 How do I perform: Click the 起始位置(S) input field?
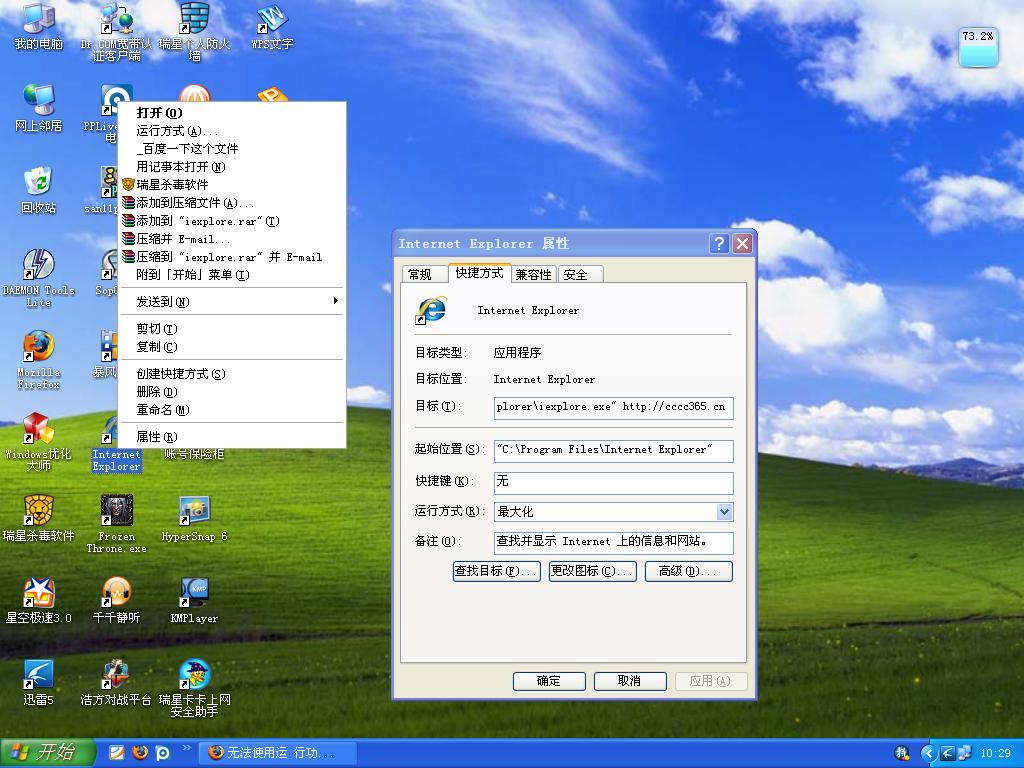613,451
